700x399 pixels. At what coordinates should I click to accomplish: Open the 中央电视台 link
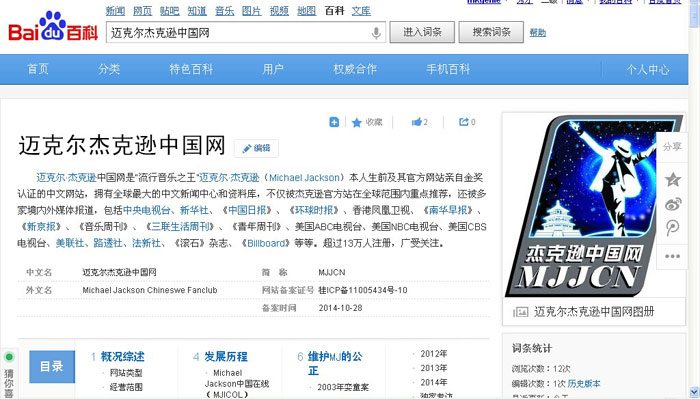point(147,210)
